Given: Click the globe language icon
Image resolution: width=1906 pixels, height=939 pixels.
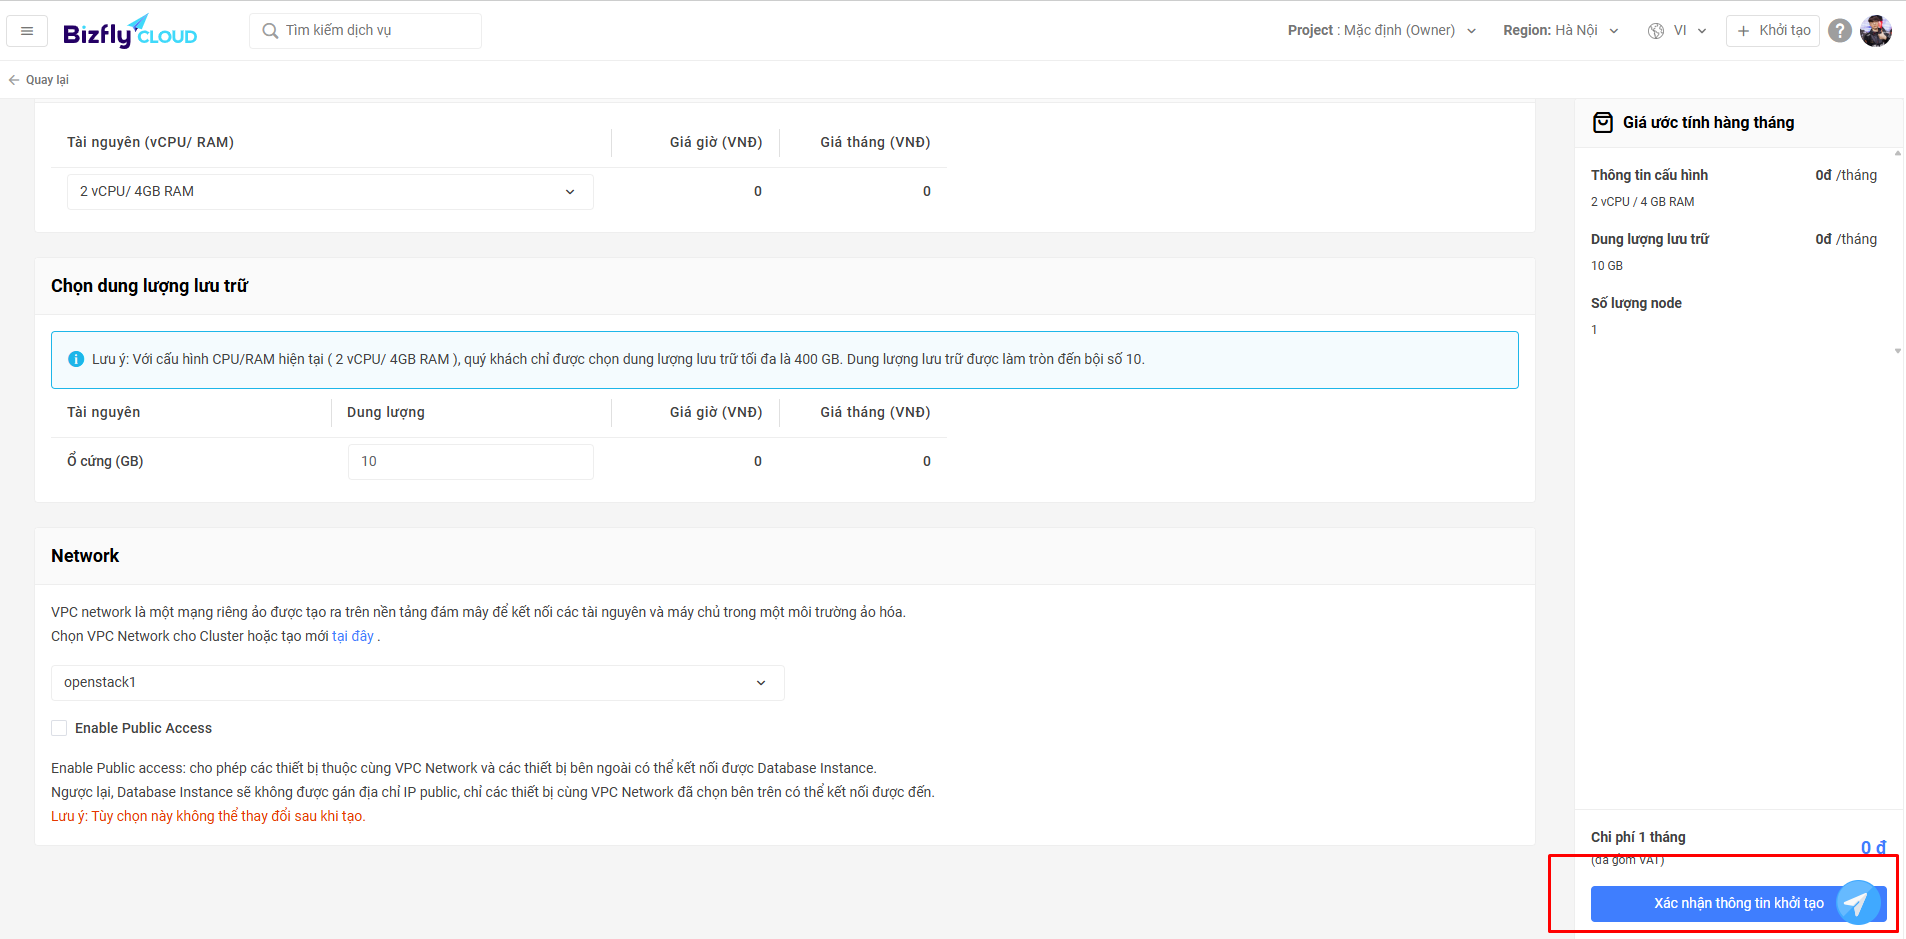Looking at the screenshot, I should pyautogui.click(x=1656, y=31).
